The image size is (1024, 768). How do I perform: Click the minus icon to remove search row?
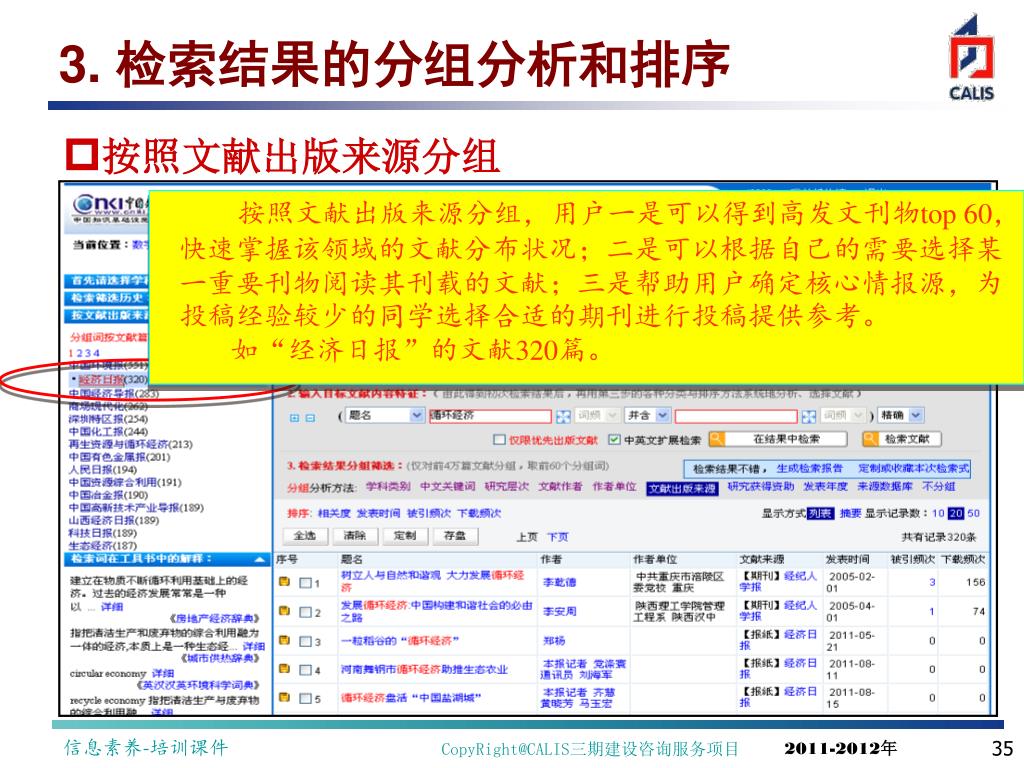(x=310, y=418)
